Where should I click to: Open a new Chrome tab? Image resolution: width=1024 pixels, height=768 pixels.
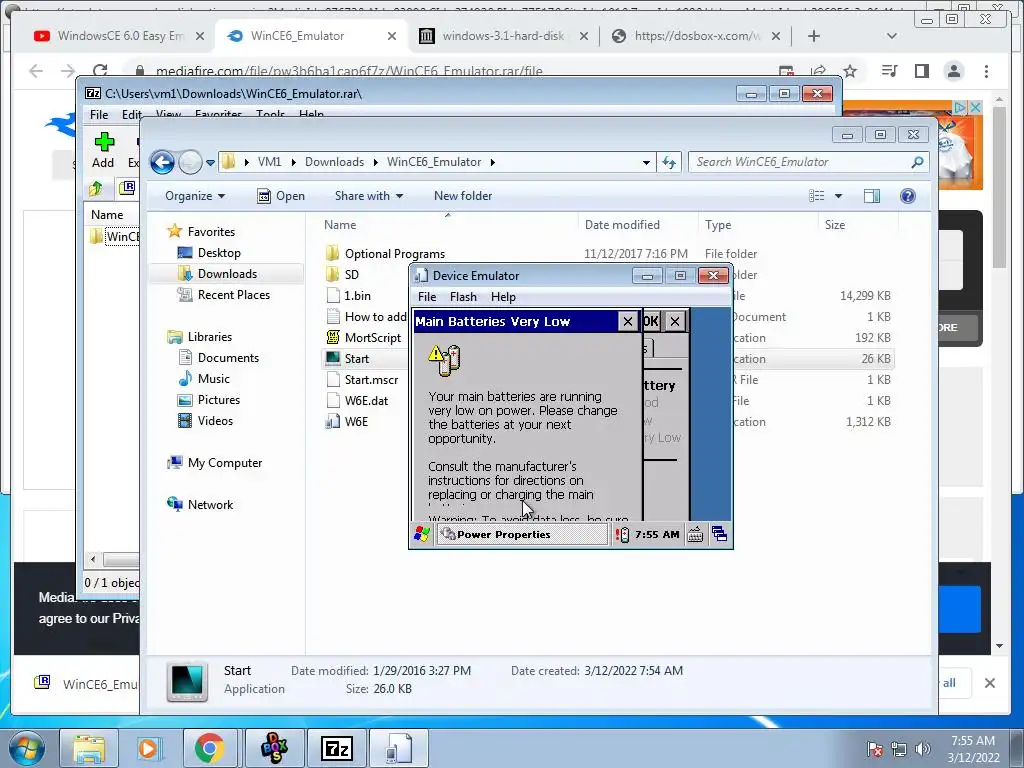pos(814,36)
